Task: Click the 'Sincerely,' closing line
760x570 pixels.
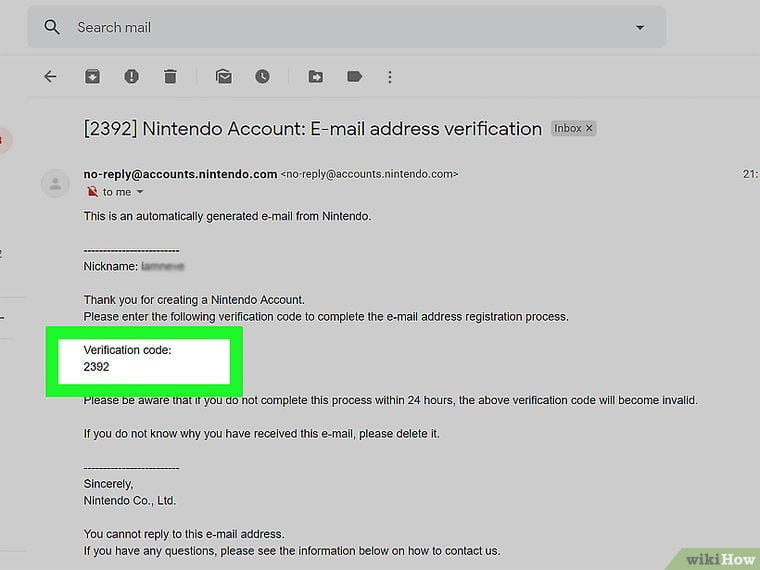Action: (x=108, y=484)
